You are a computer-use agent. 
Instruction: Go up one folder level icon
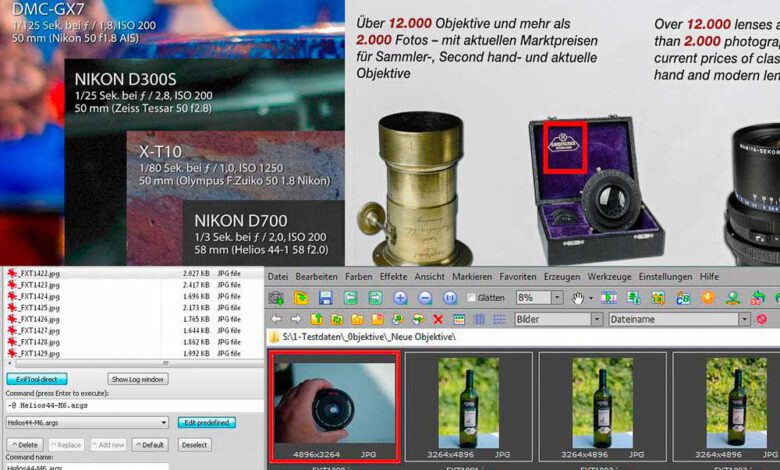pyautogui.click(x=316, y=319)
